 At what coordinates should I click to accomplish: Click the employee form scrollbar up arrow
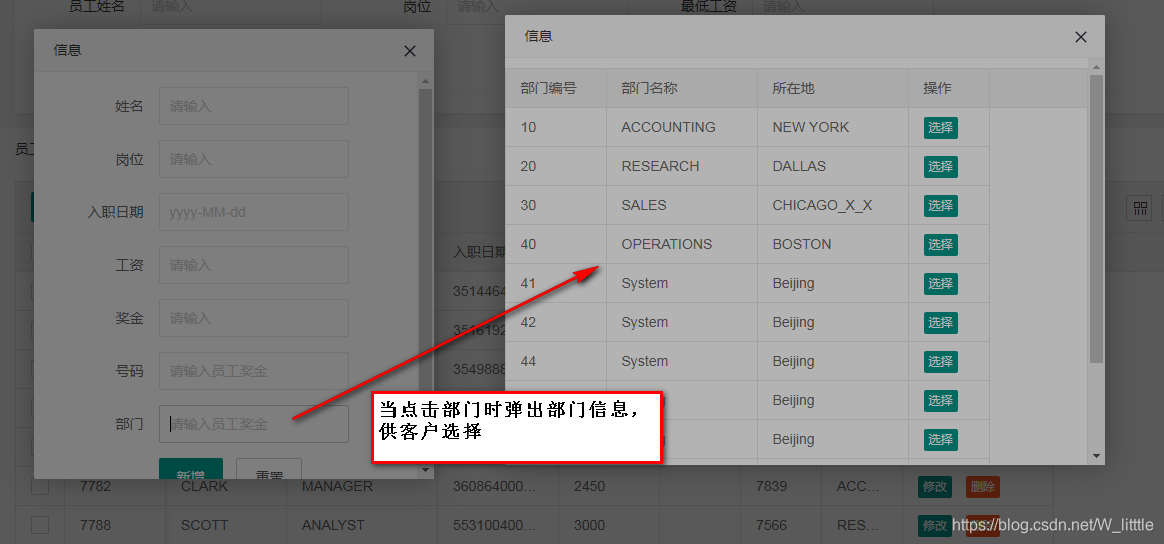point(425,82)
